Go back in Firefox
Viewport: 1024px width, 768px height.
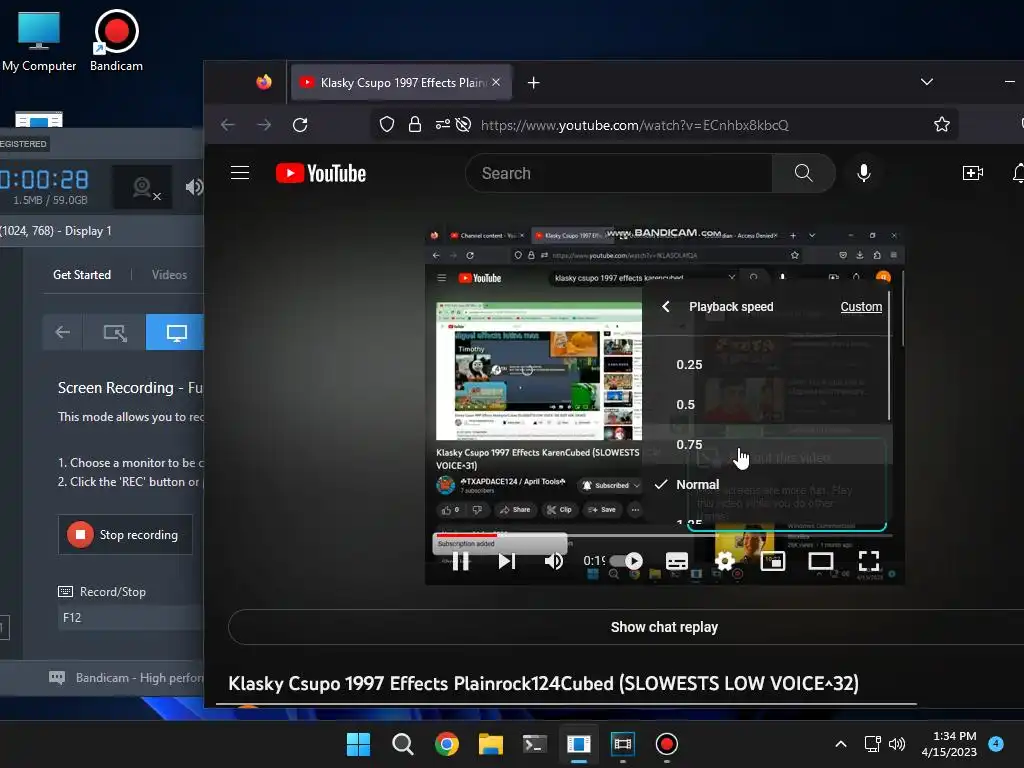tap(227, 125)
